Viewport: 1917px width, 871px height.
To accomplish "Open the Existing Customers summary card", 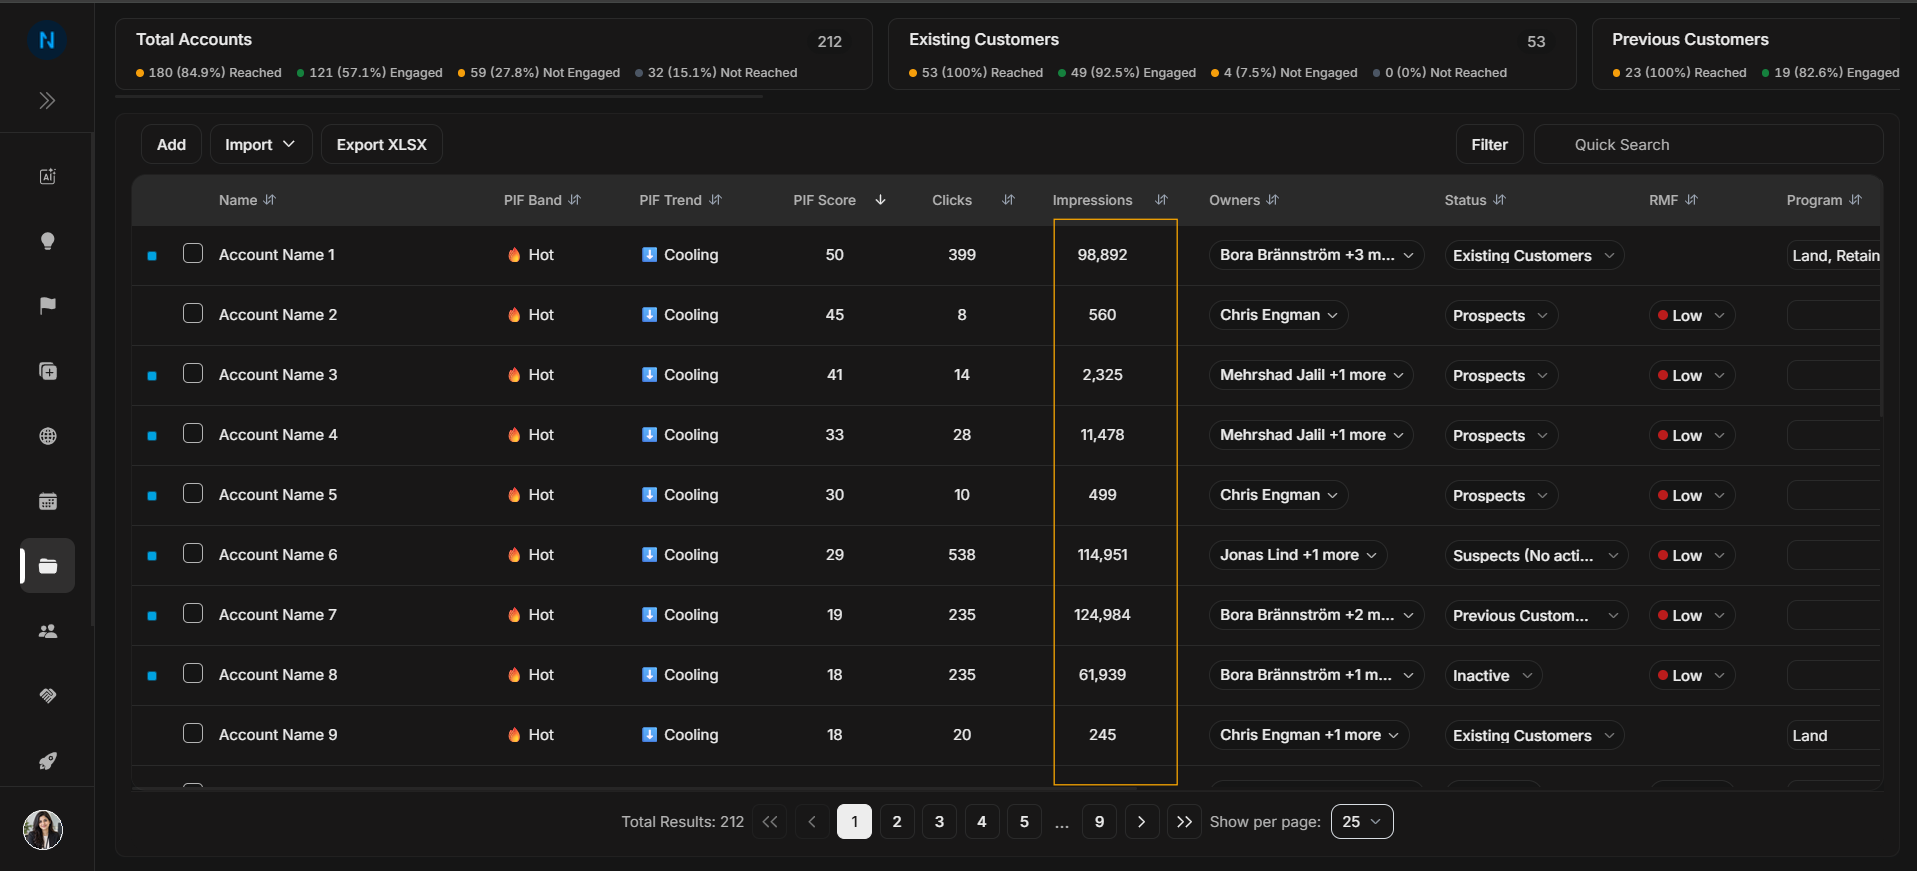I will coord(1232,54).
